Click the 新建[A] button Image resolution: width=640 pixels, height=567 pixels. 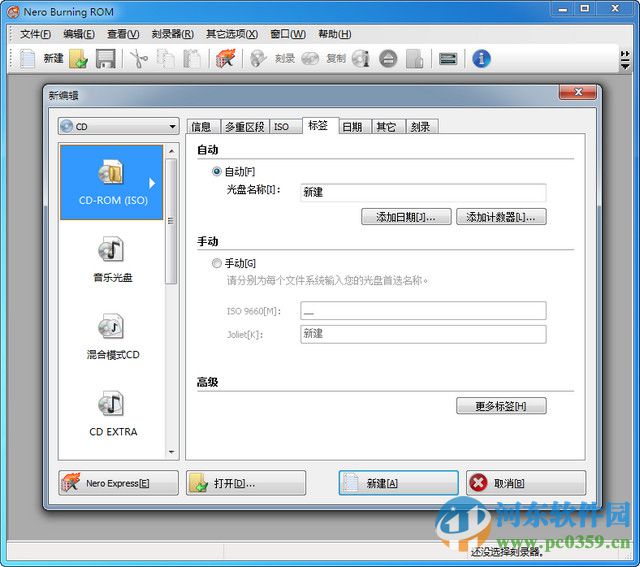pyautogui.click(x=398, y=483)
